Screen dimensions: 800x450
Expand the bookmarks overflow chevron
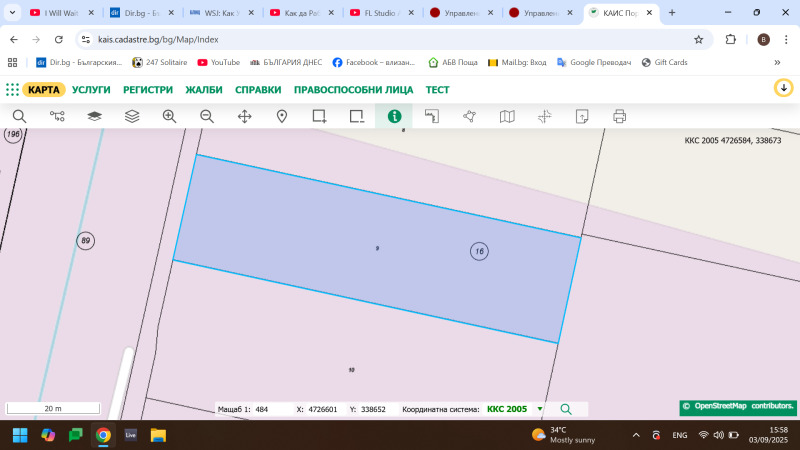click(777, 62)
